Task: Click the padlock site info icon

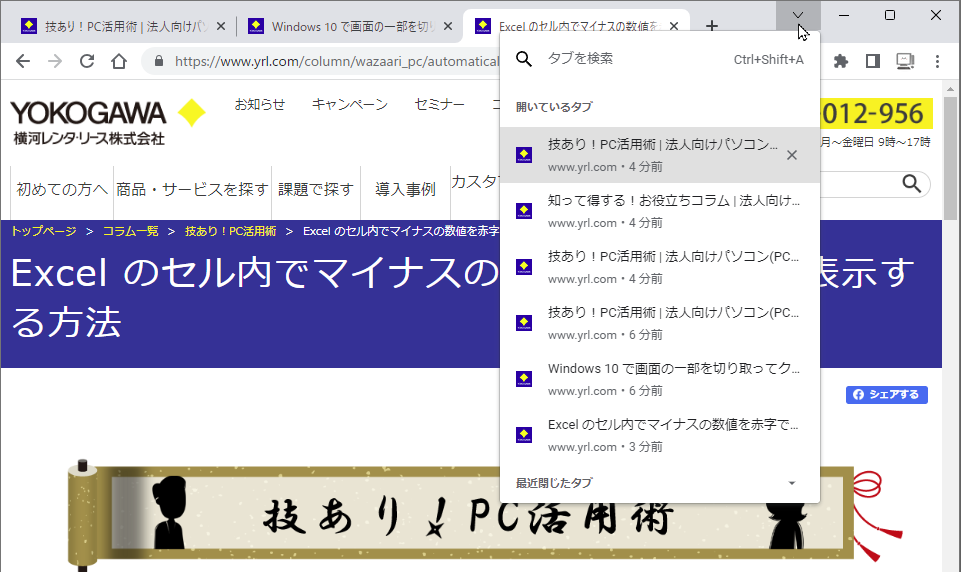Action: 159,61
